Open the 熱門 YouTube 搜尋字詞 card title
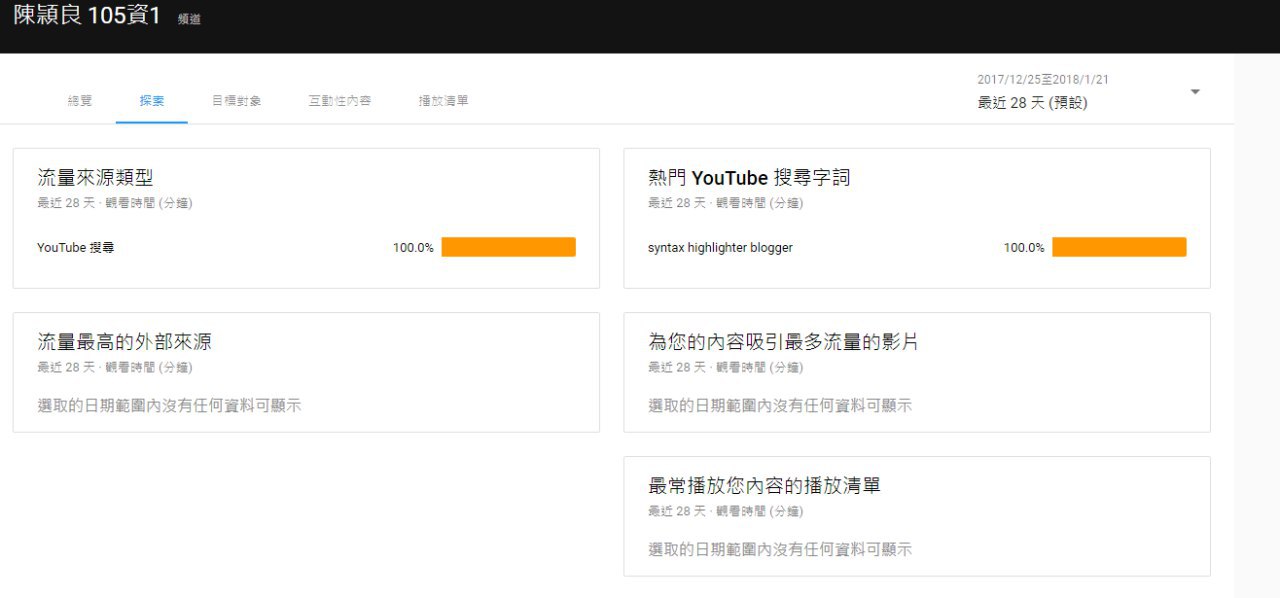Viewport: 1280px width, 598px height. click(x=749, y=178)
